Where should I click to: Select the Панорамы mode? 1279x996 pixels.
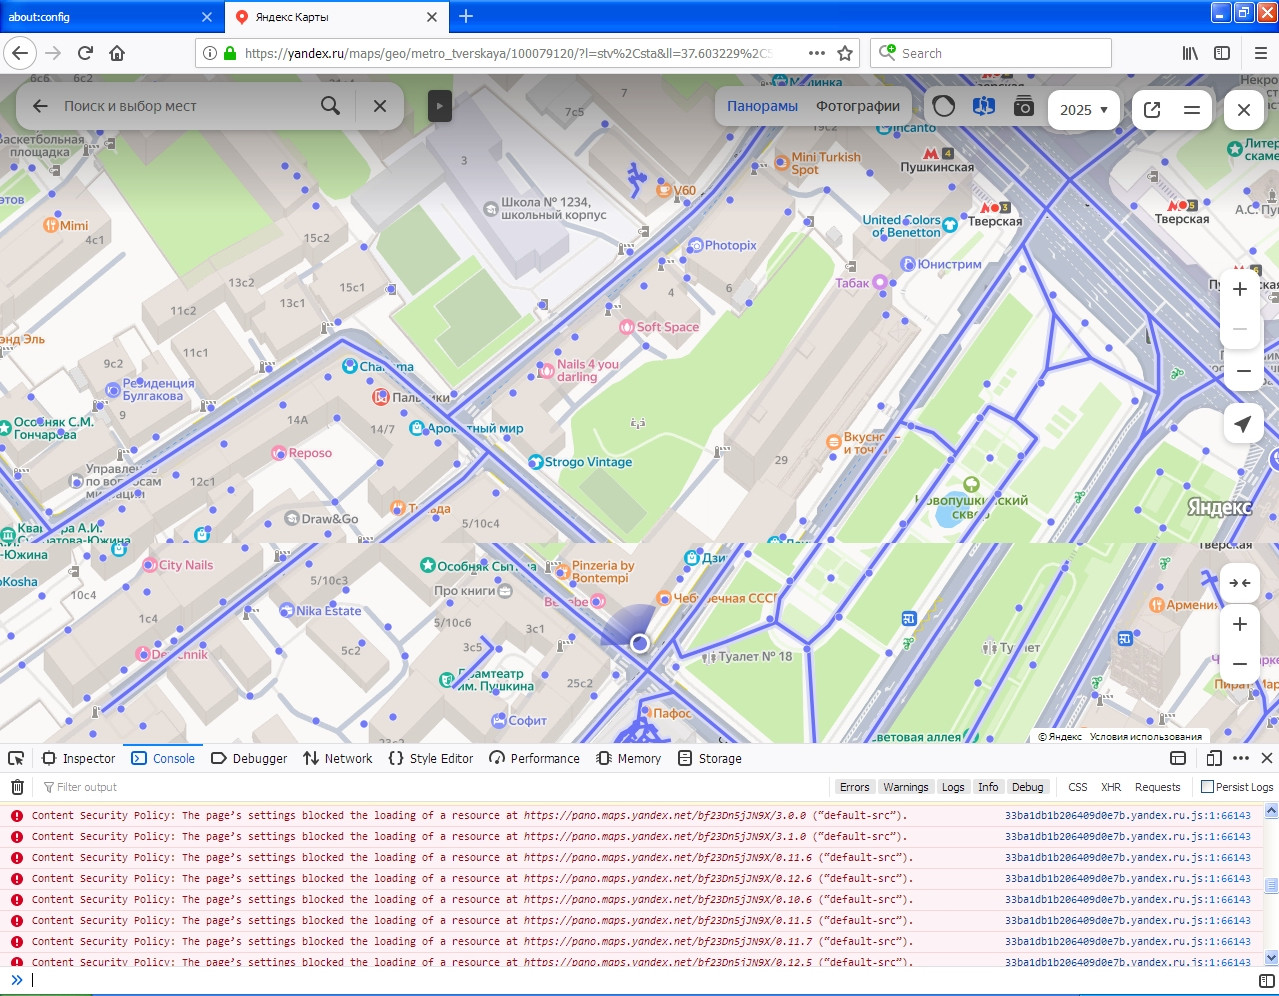762,106
